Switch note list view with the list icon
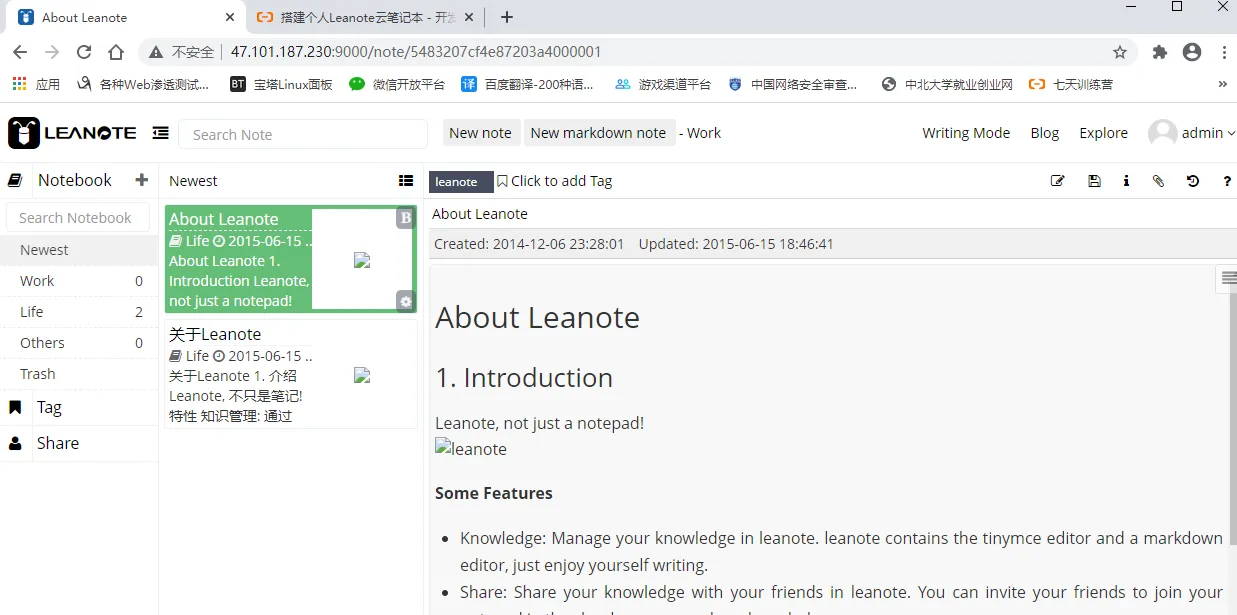1237x615 pixels. click(406, 181)
